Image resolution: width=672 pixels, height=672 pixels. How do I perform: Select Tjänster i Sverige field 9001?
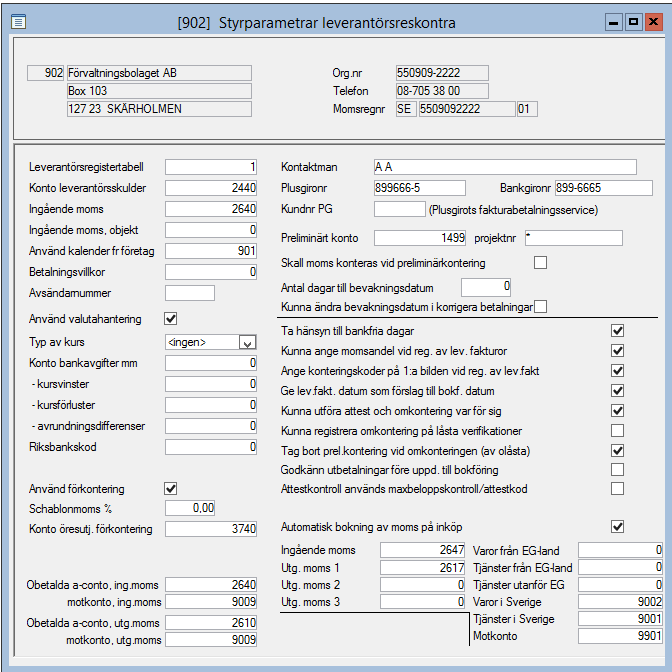[x=621, y=618]
